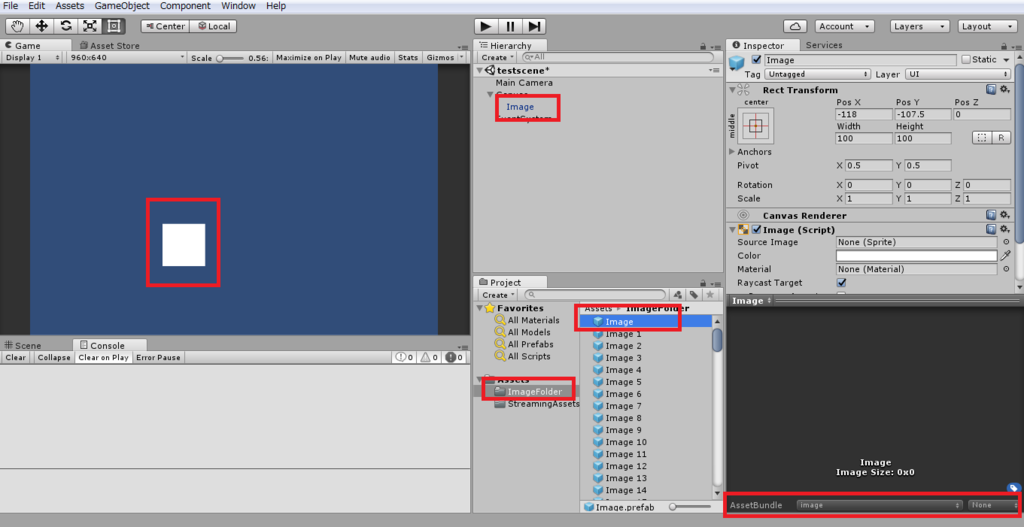Toggle Maximize on Play
1024x527 pixels.
[308, 57]
